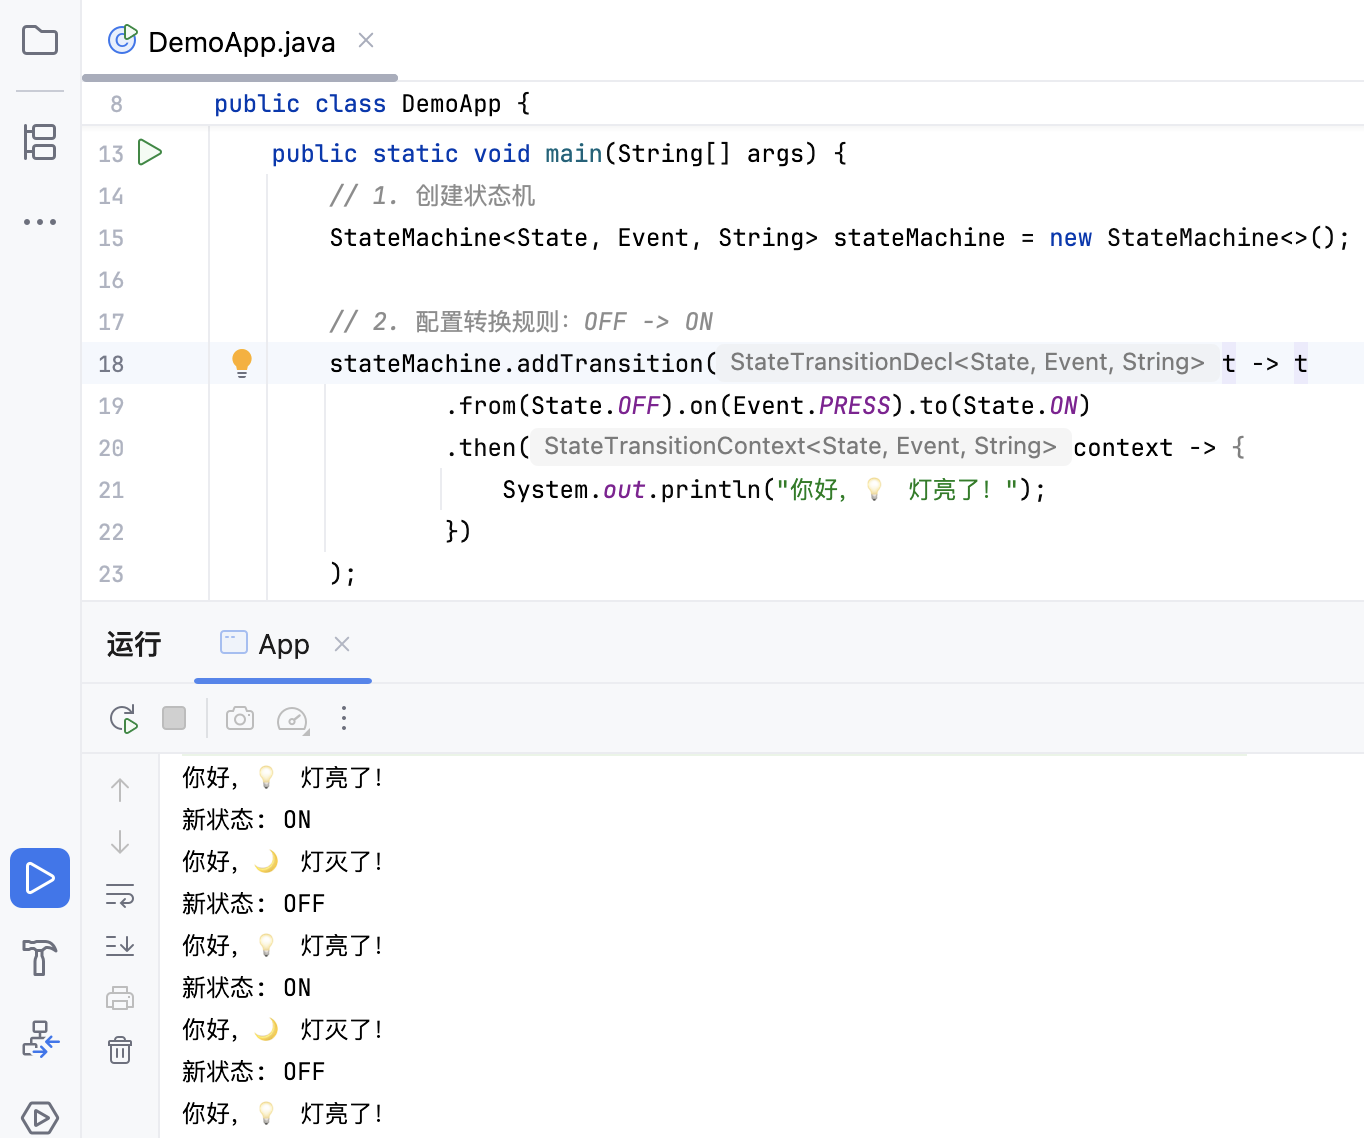Toggle the Run tool window button
Screen dimensions: 1364x1138
(40, 878)
